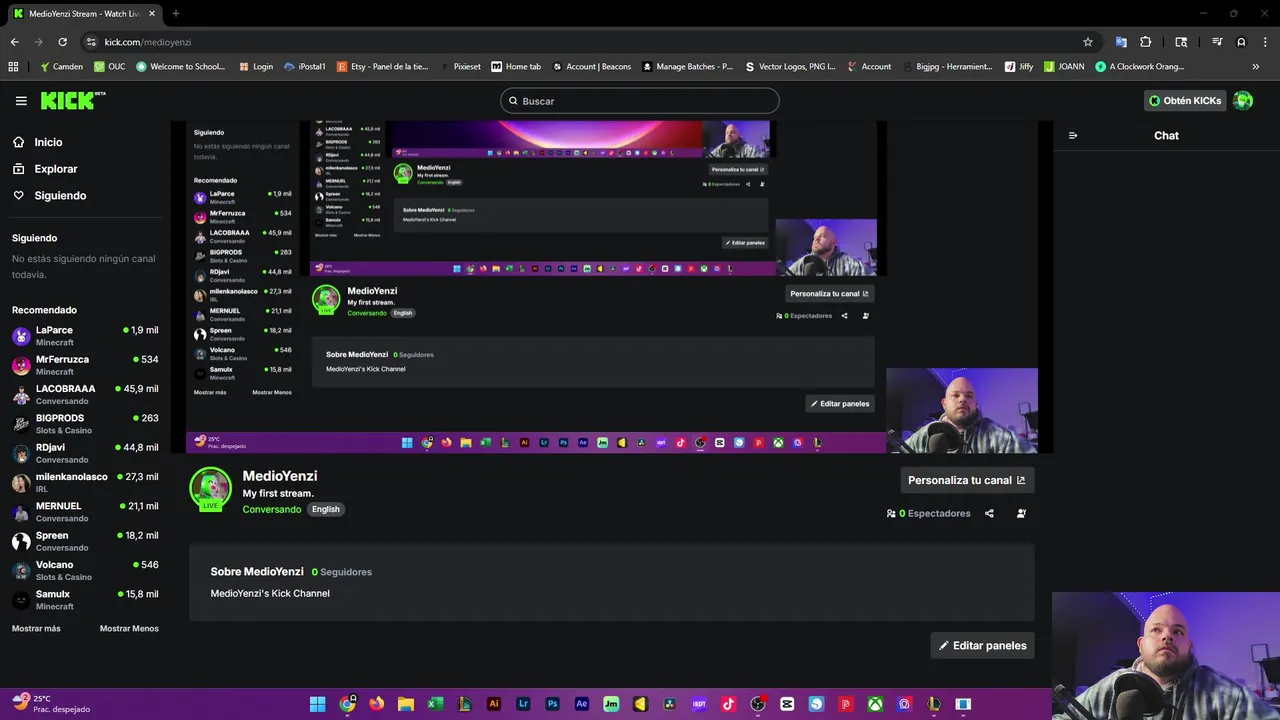Click Mostrar Menos link
Viewport: 1280px width, 720px height.
tap(129, 629)
